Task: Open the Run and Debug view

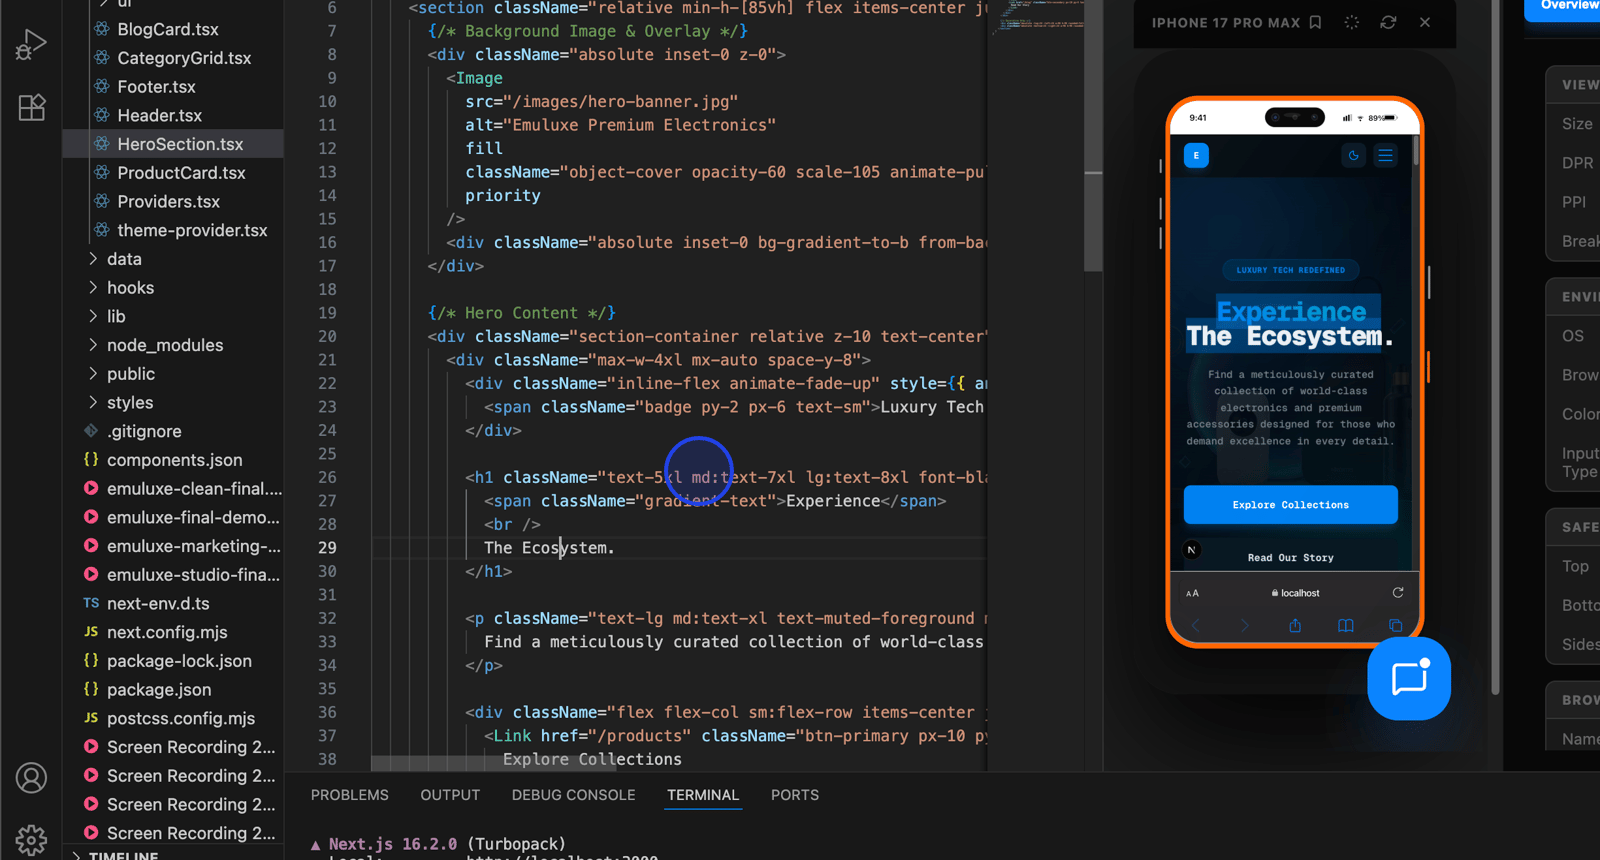Action: tap(31, 45)
